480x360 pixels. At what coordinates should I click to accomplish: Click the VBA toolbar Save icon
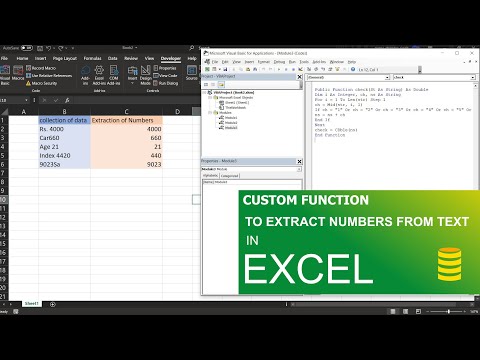pyautogui.click(x=225, y=69)
